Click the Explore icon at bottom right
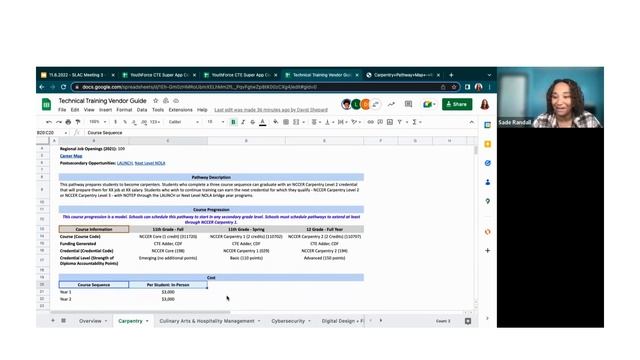 click(468, 321)
